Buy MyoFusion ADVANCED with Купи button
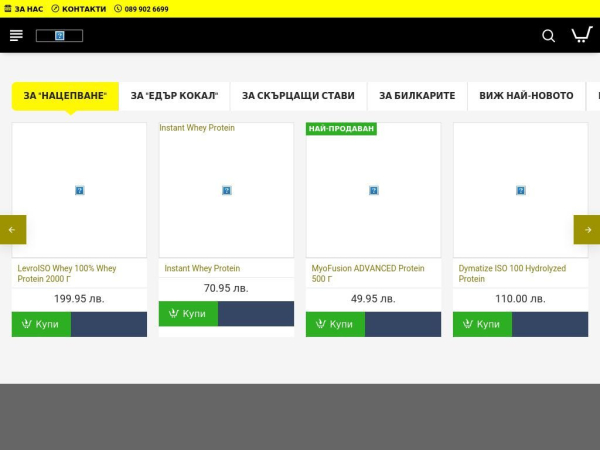Viewport: 600px width, 450px height. tap(335, 324)
